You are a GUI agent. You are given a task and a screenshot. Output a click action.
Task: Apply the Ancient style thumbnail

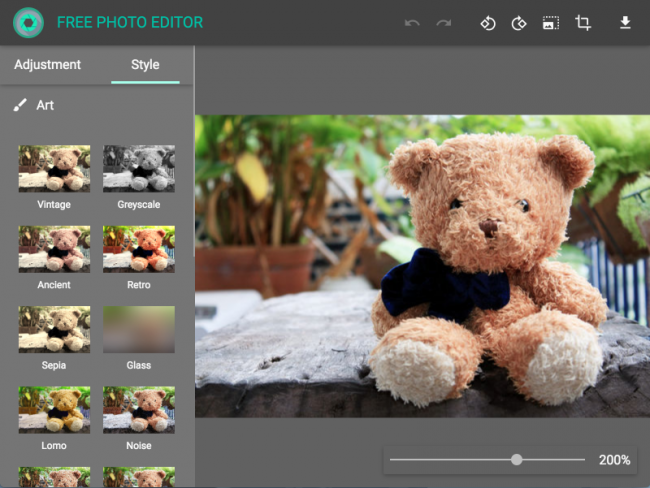54,249
